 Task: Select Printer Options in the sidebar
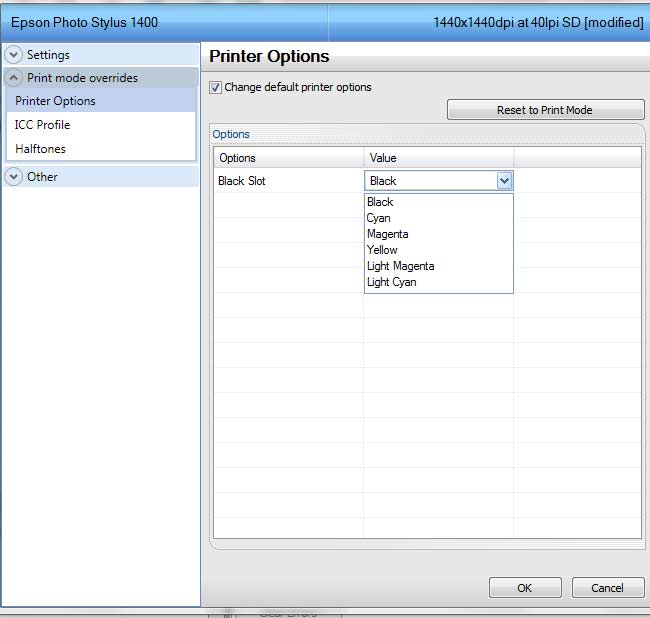[x=56, y=101]
